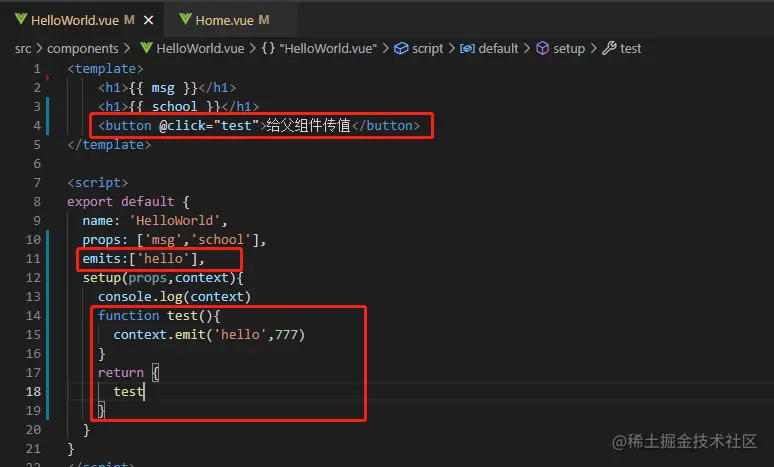This screenshot has height=467, width=774.
Task: Click the variable icon beside default breadcrumb
Action: [467, 48]
